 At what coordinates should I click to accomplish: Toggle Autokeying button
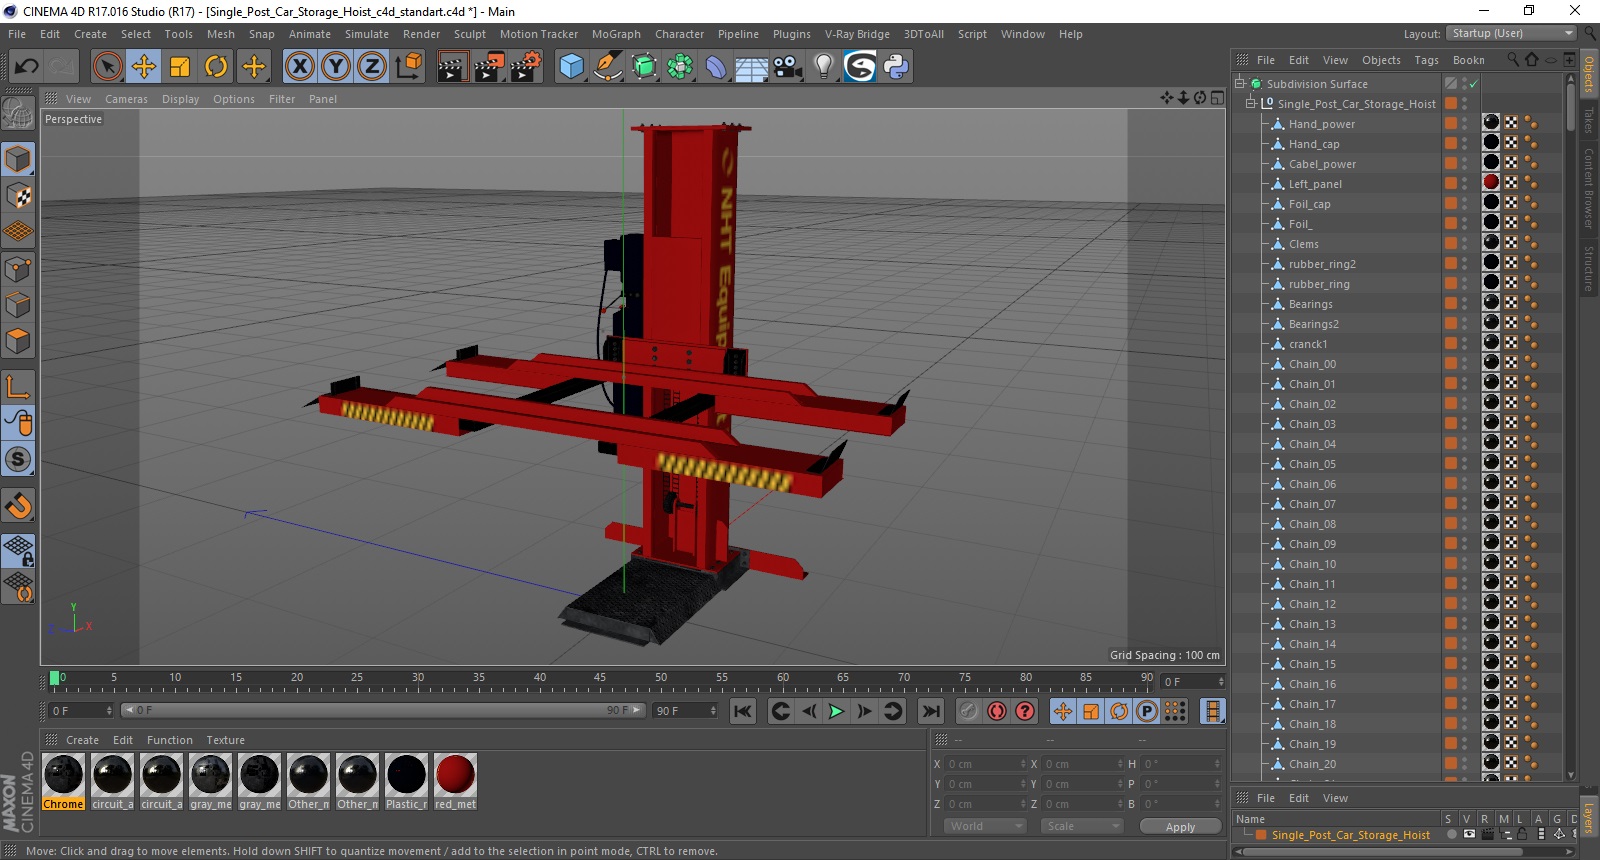tap(997, 711)
